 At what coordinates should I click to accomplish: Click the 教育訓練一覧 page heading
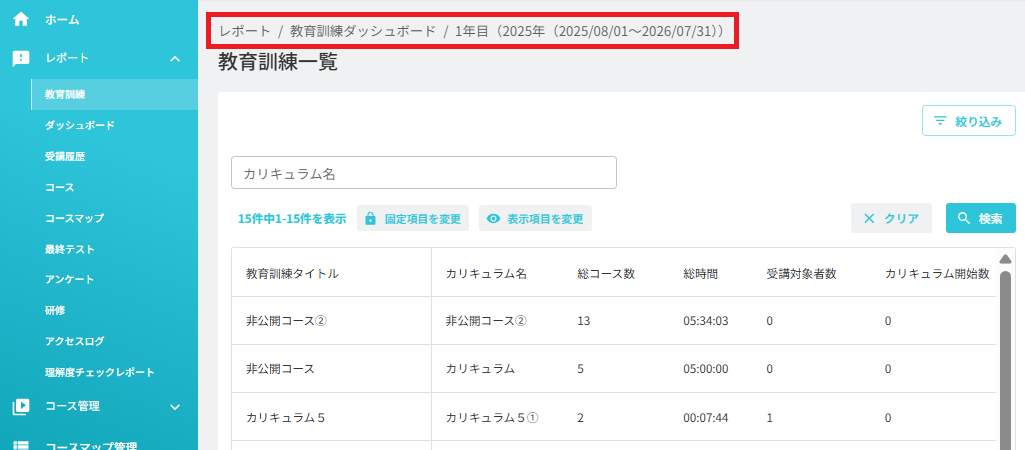(278, 62)
